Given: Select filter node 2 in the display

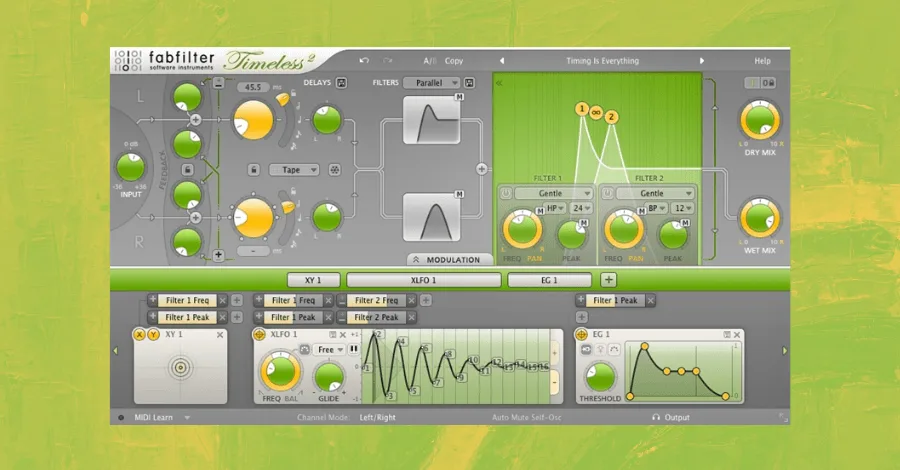Looking at the screenshot, I should click(x=611, y=117).
